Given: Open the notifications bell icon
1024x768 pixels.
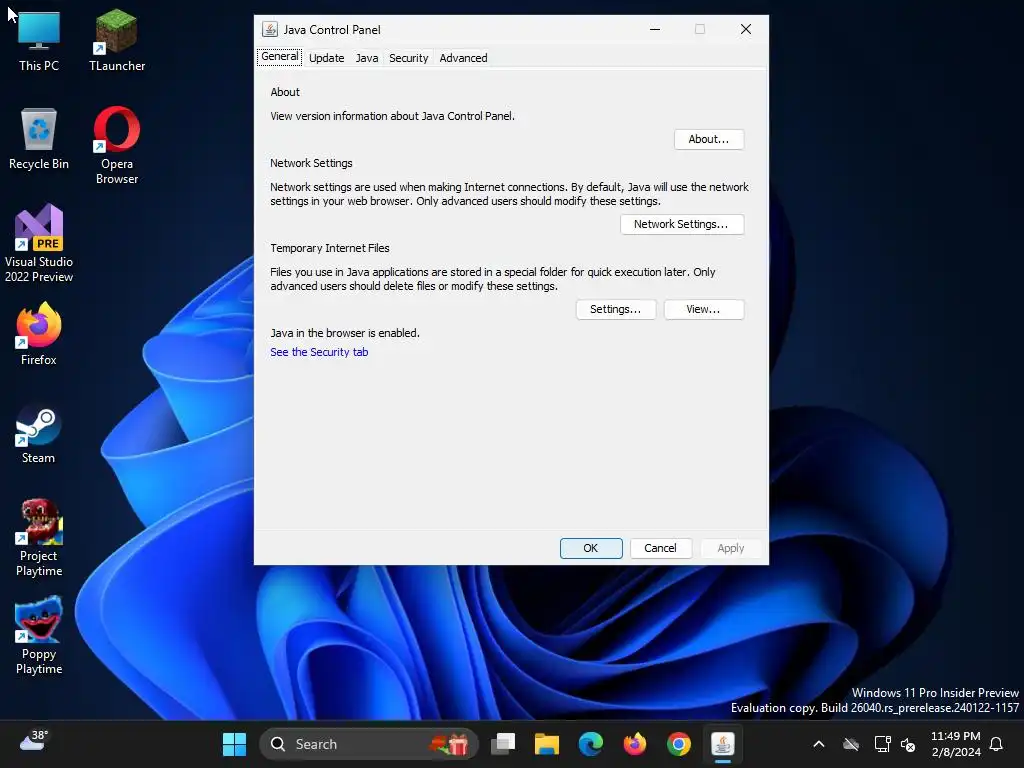Looking at the screenshot, I should (997, 744).
